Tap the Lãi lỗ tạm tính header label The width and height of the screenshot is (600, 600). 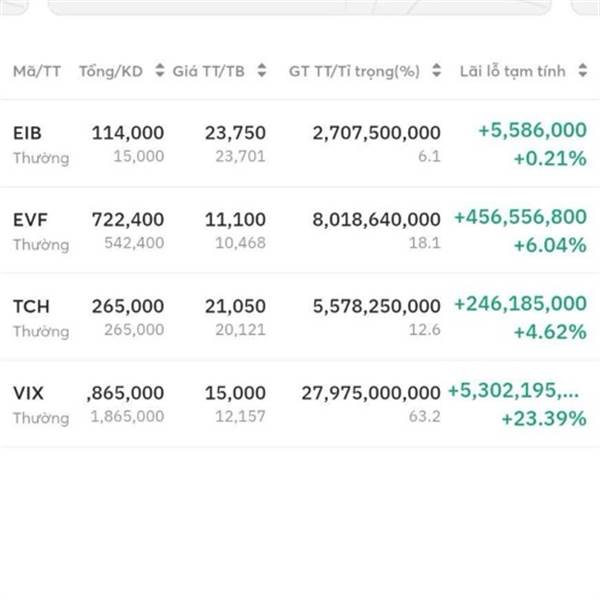click(x=512, y=71)
